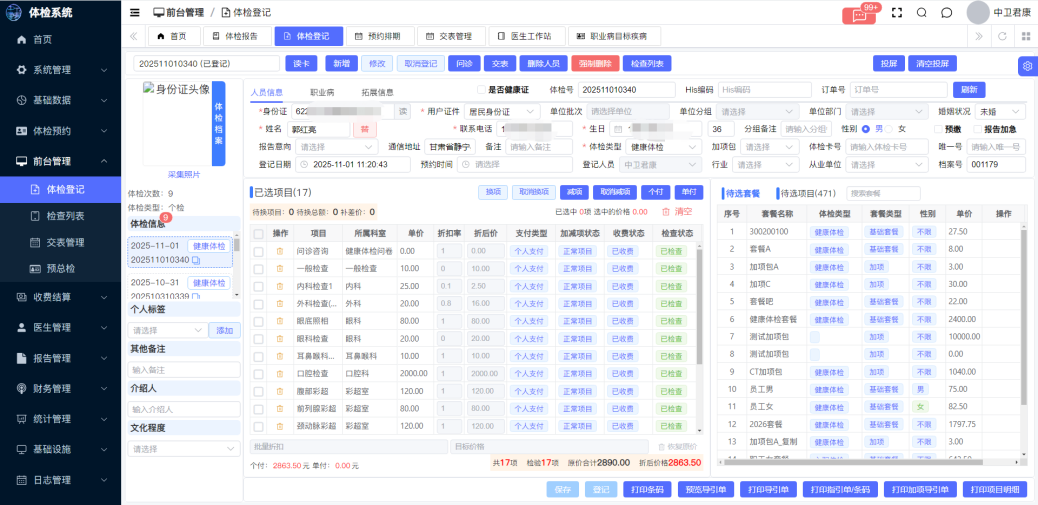The image size is (1038, 505).
Task: Switch to the 职业病 tab
Action: 322,92
